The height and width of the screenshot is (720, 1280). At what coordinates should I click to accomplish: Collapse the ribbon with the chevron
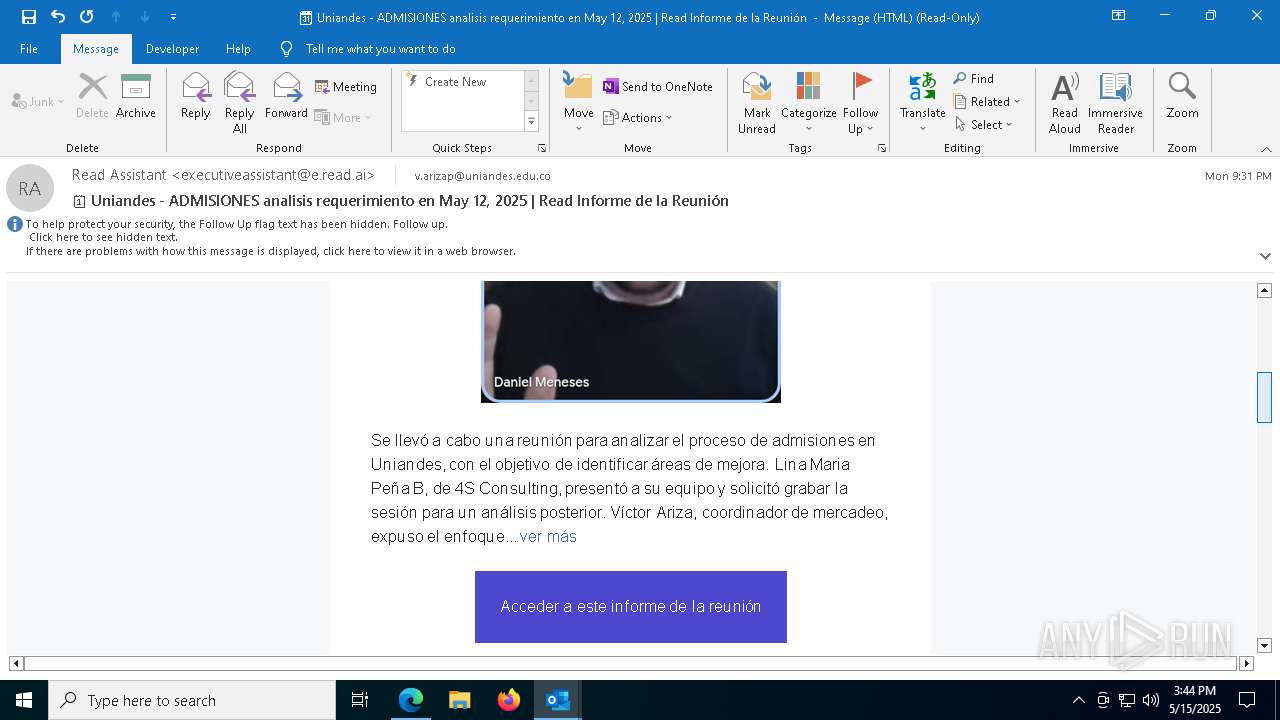1266,149
